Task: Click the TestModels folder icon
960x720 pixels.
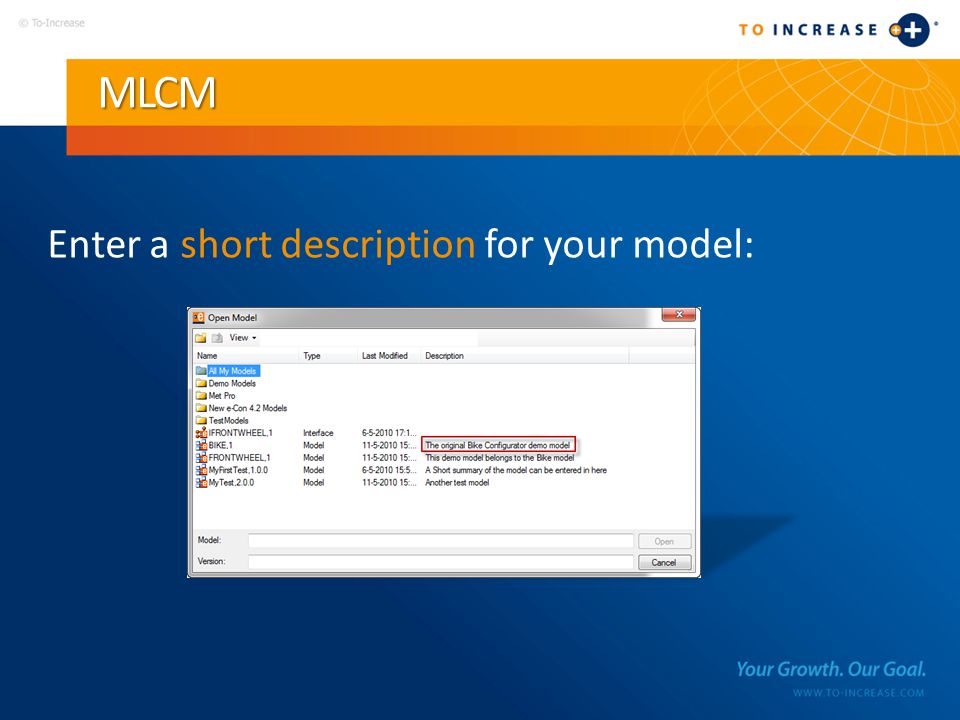Action: pos(201,421)
